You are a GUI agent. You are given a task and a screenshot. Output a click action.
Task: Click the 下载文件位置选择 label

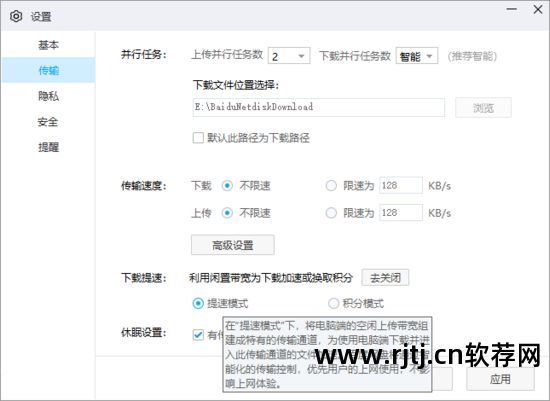236,85
